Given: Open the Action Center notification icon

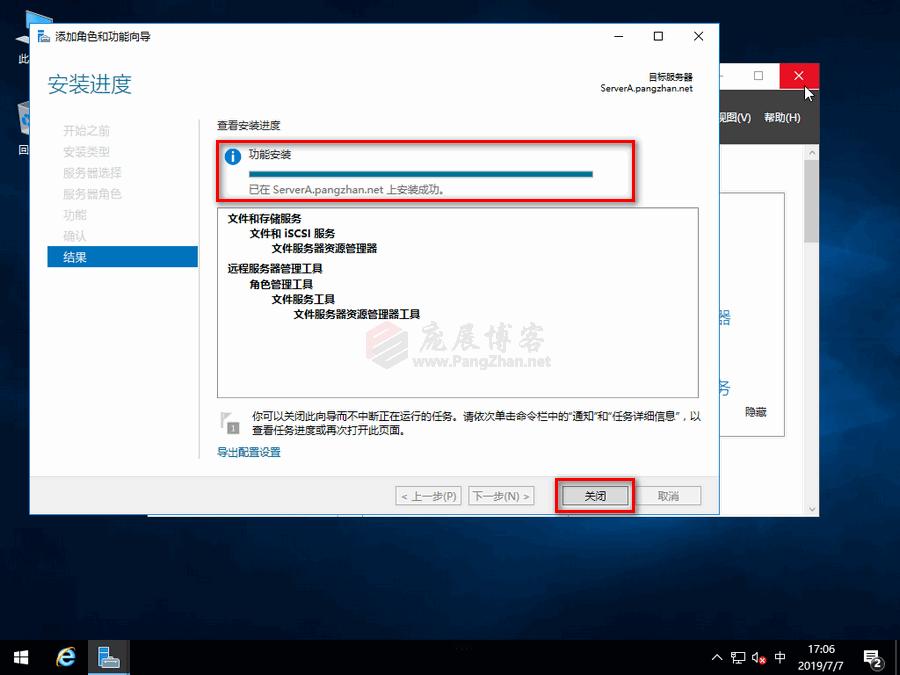Looking at the screenshot, I should [872, 660].
